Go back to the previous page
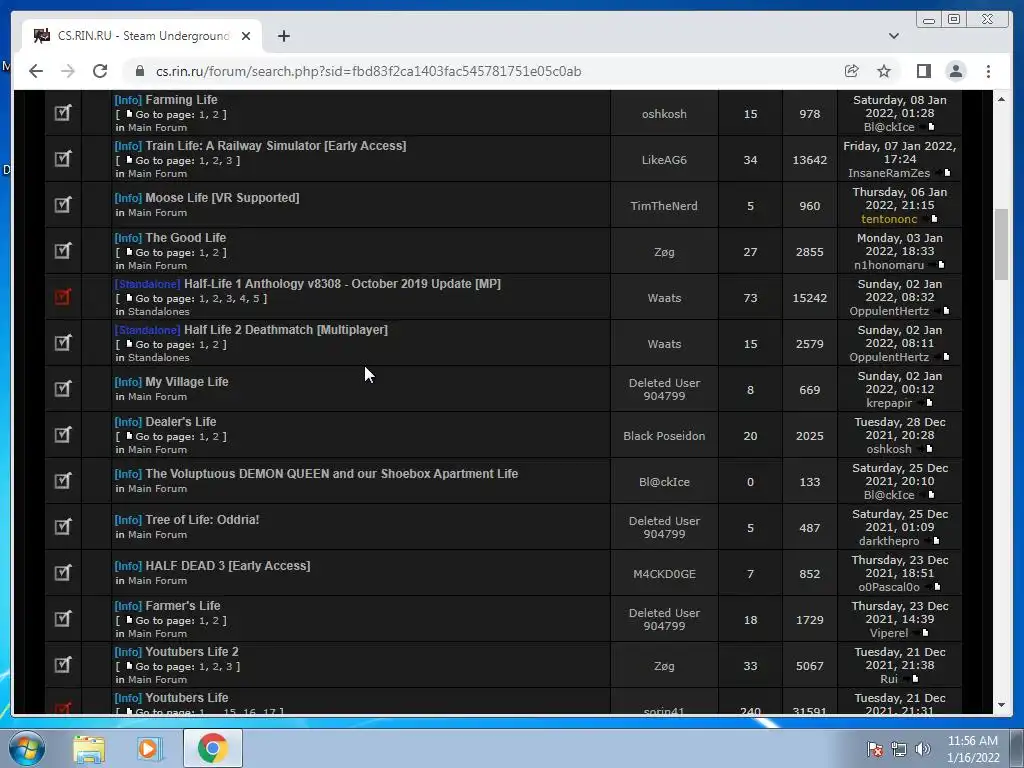This screenshot has height=768, width=1024. coord(36,71)
